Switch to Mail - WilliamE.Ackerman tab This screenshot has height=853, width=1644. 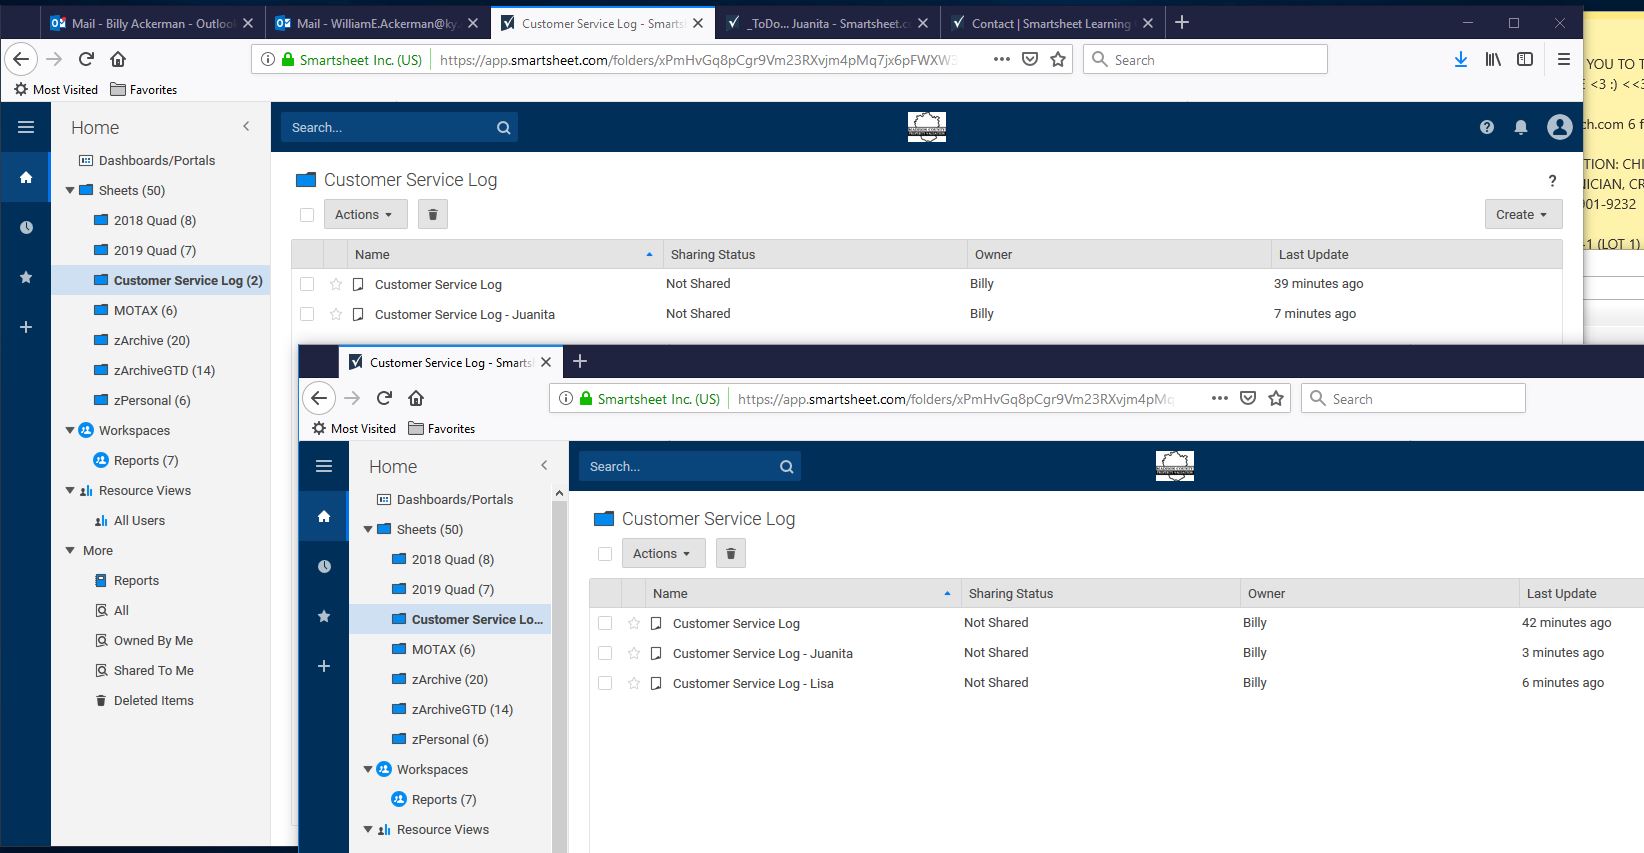click(378, 23)
